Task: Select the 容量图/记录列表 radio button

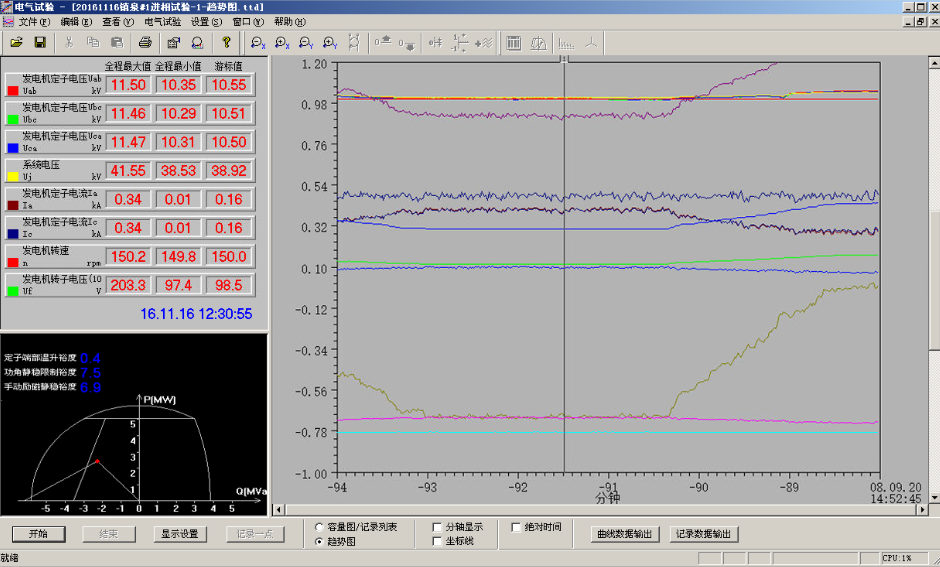Action: (319, 527)
